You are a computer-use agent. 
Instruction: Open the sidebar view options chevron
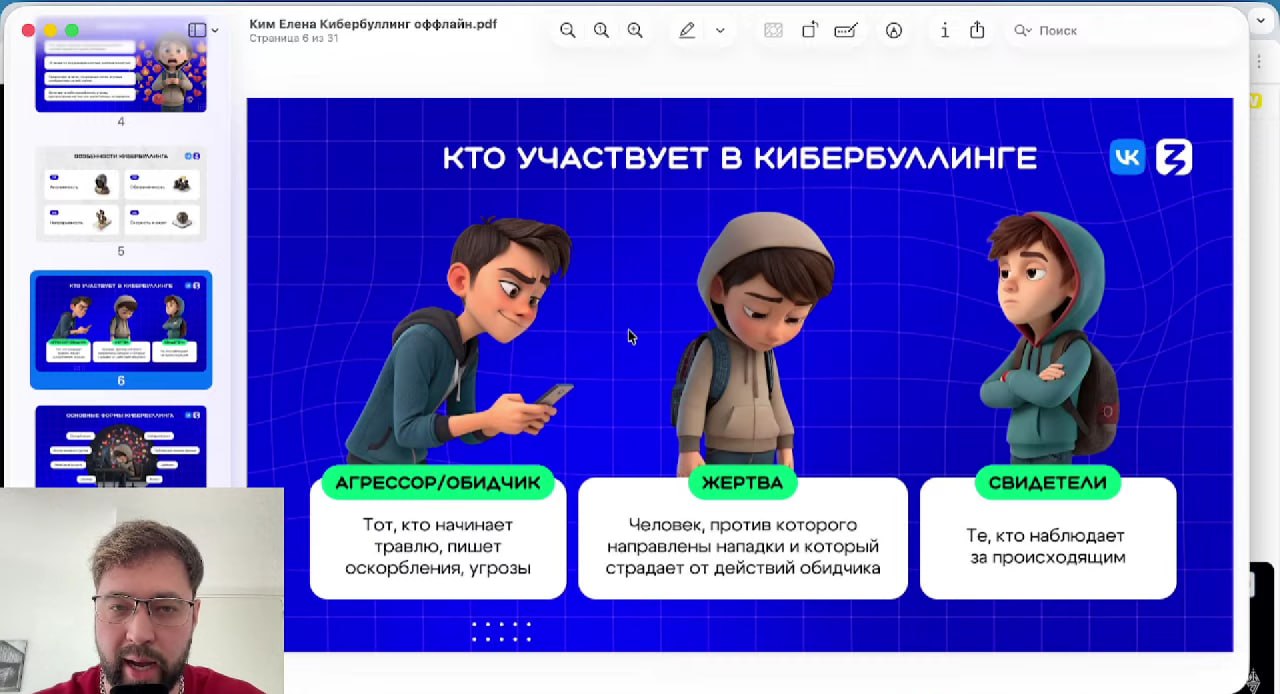pyautogui.click(x=213, y=29)
